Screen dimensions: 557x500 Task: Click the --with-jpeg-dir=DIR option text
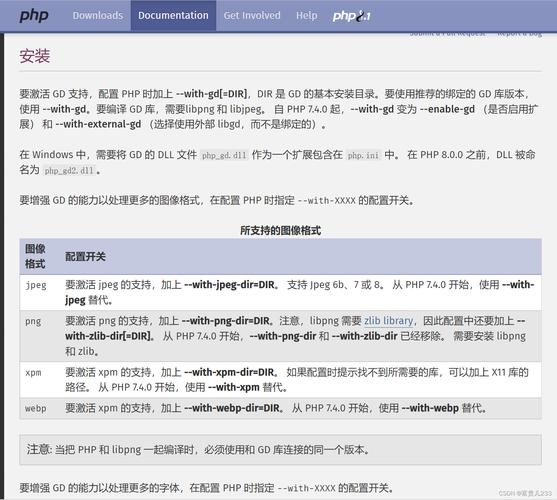230,285
